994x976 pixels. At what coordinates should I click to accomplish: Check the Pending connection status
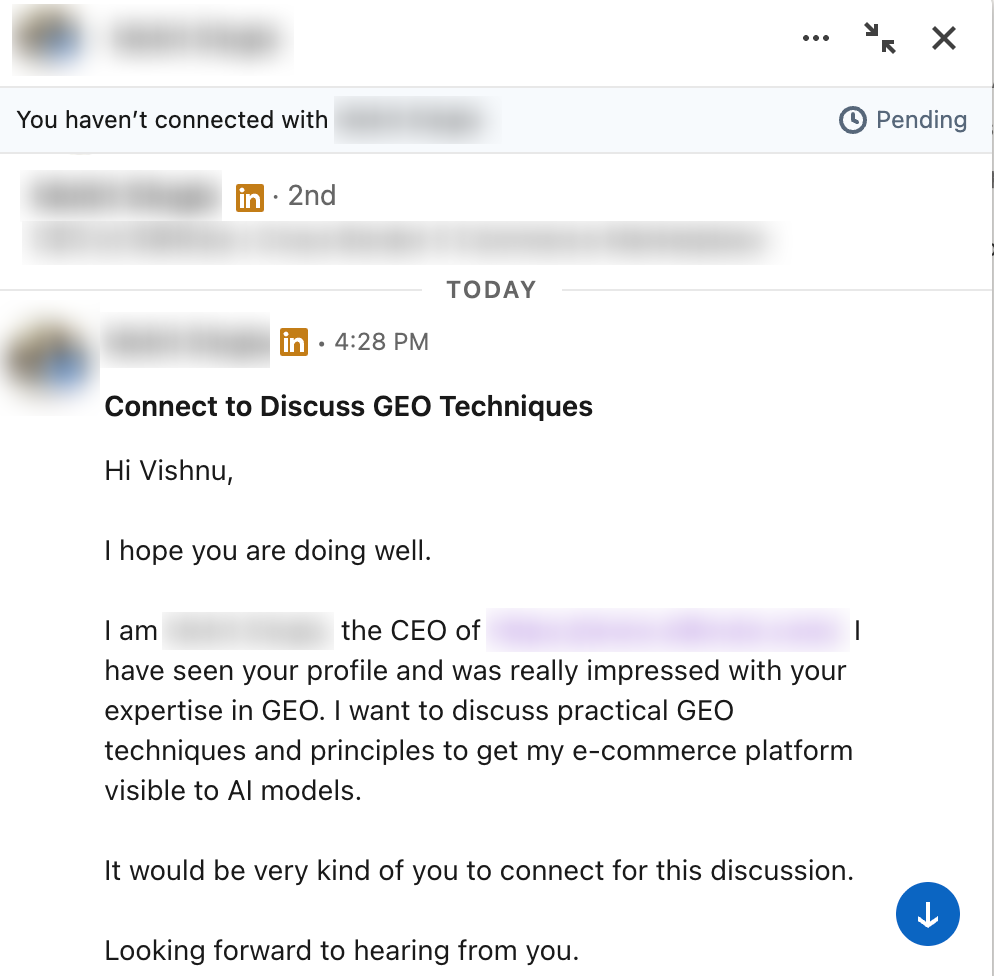click(922, 120)
